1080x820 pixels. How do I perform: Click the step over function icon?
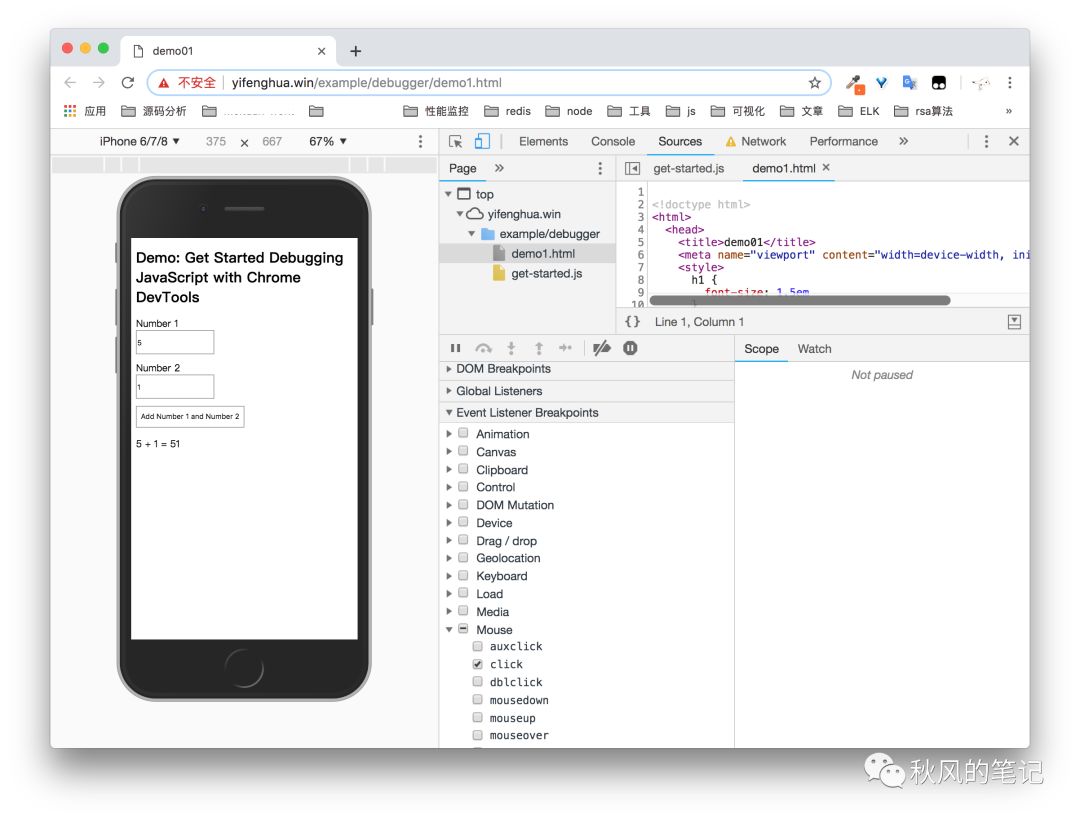click(484, 348)
